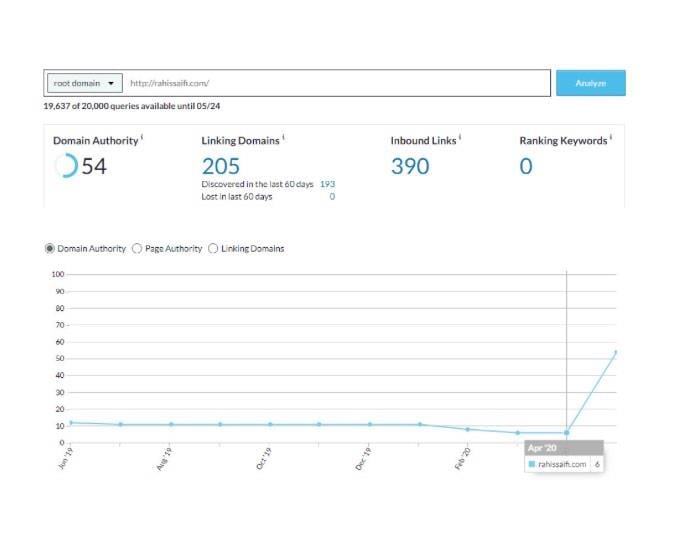Click the info icon beside Inbound Links heading
This screenshot has width=676, height=551.
point(459,138)
